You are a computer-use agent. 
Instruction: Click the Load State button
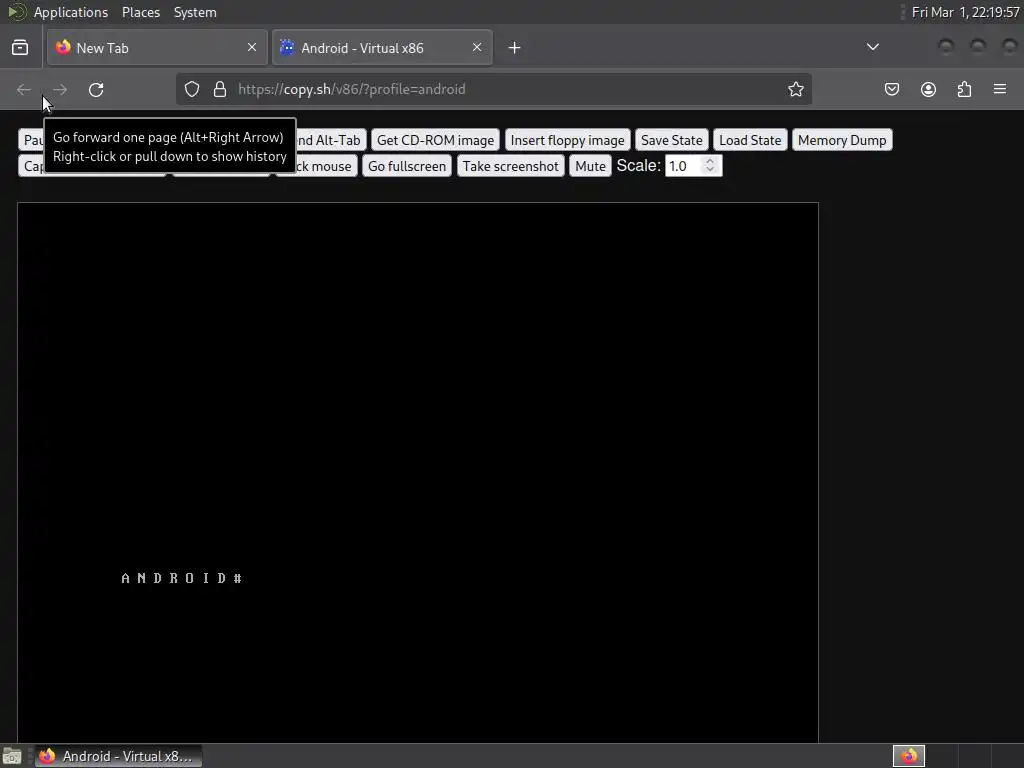click(750, 140)
